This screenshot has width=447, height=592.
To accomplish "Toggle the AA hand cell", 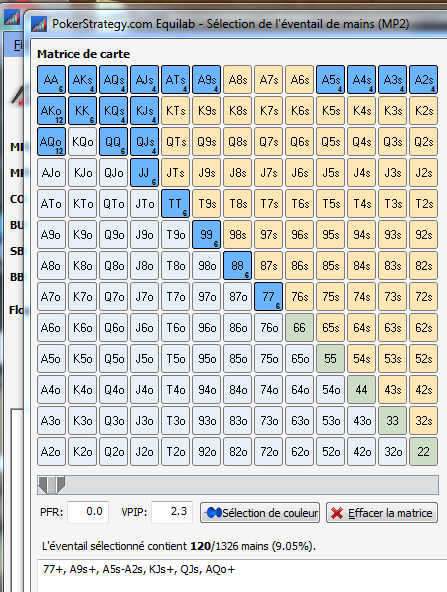I will click(x=51, y=80).
